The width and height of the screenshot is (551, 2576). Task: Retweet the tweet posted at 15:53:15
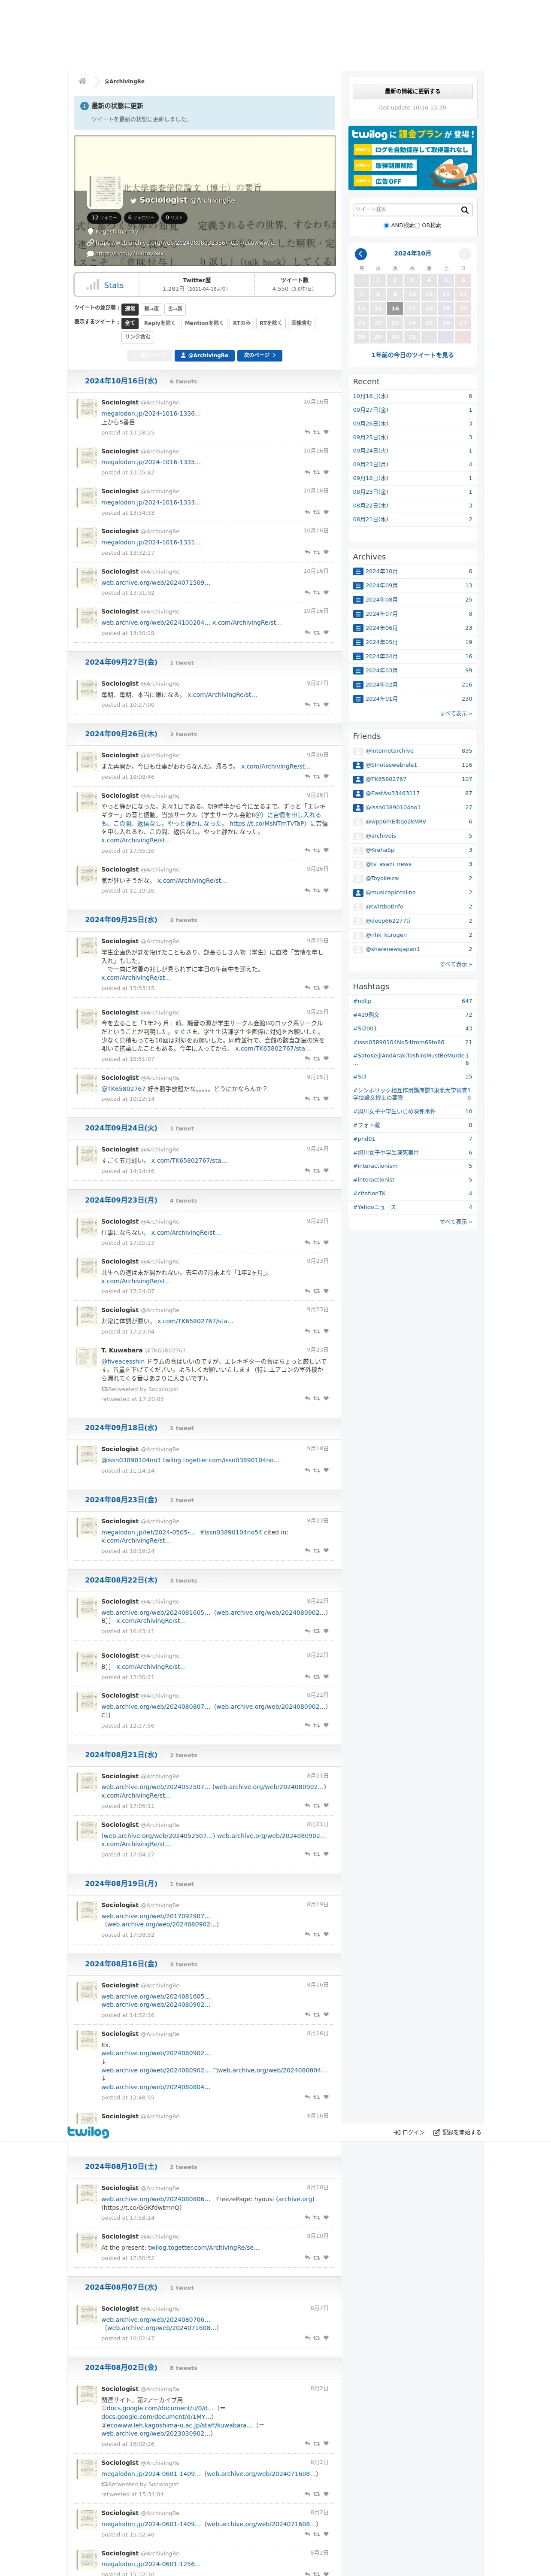tap(317, 987)
